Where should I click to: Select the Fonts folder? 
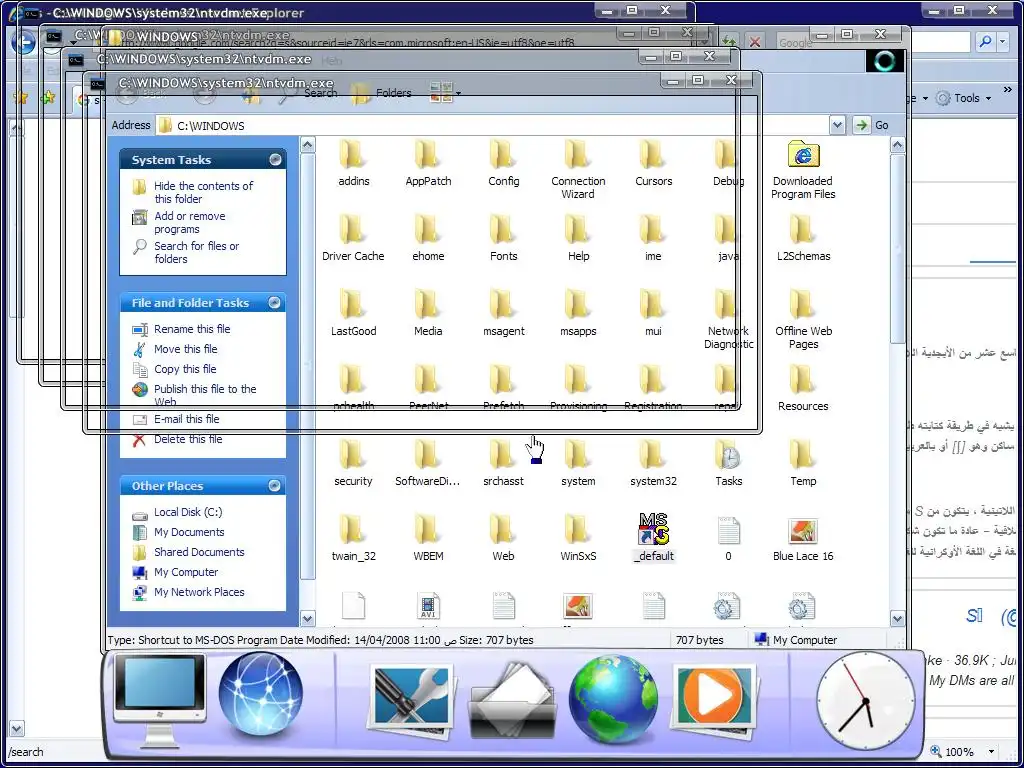[503, 239]
